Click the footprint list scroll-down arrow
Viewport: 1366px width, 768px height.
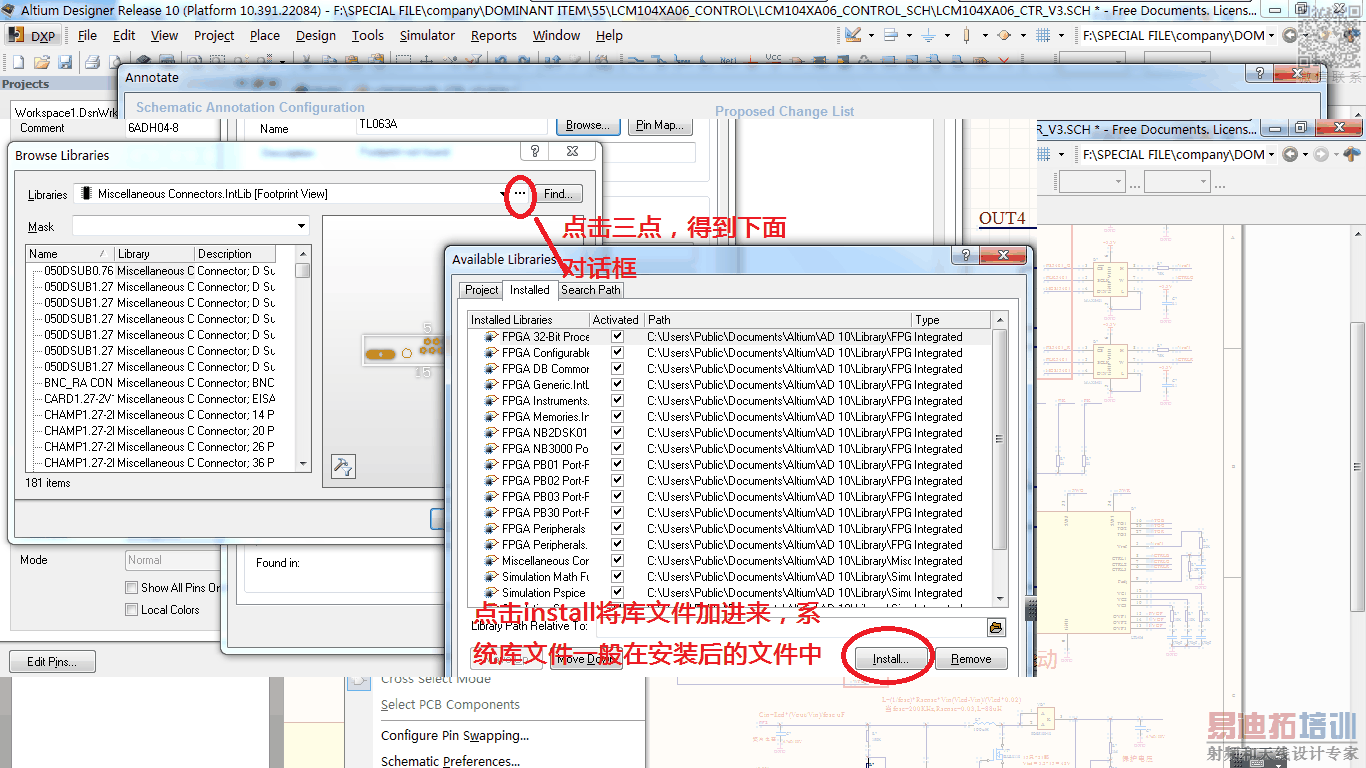(302, 464)
